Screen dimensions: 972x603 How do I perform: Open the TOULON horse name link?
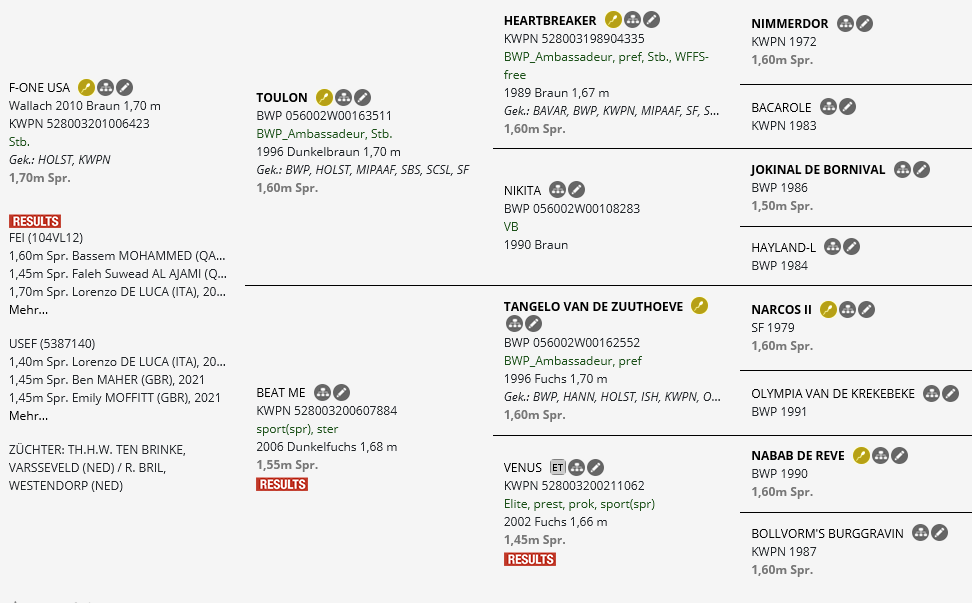click(282, 98)
